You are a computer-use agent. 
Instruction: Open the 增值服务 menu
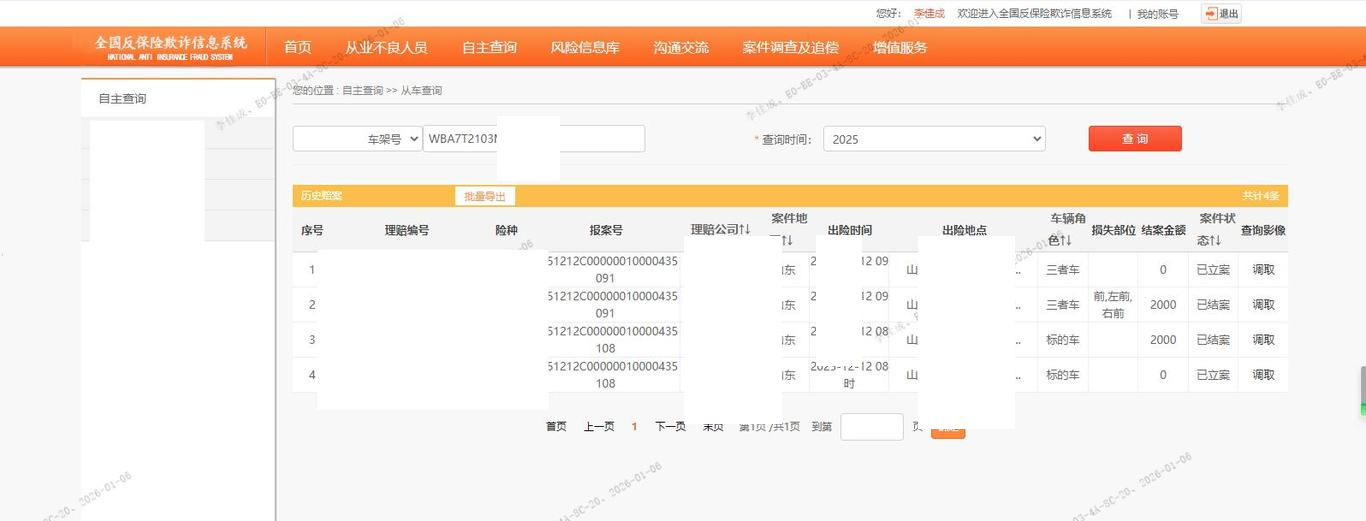tap(899, 47)
